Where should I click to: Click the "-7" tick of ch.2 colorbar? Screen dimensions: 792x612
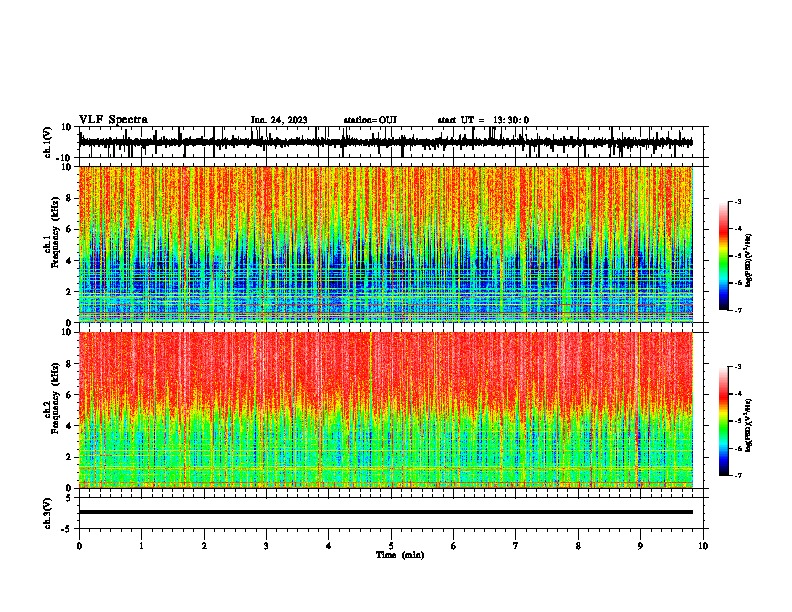point(738,476)
